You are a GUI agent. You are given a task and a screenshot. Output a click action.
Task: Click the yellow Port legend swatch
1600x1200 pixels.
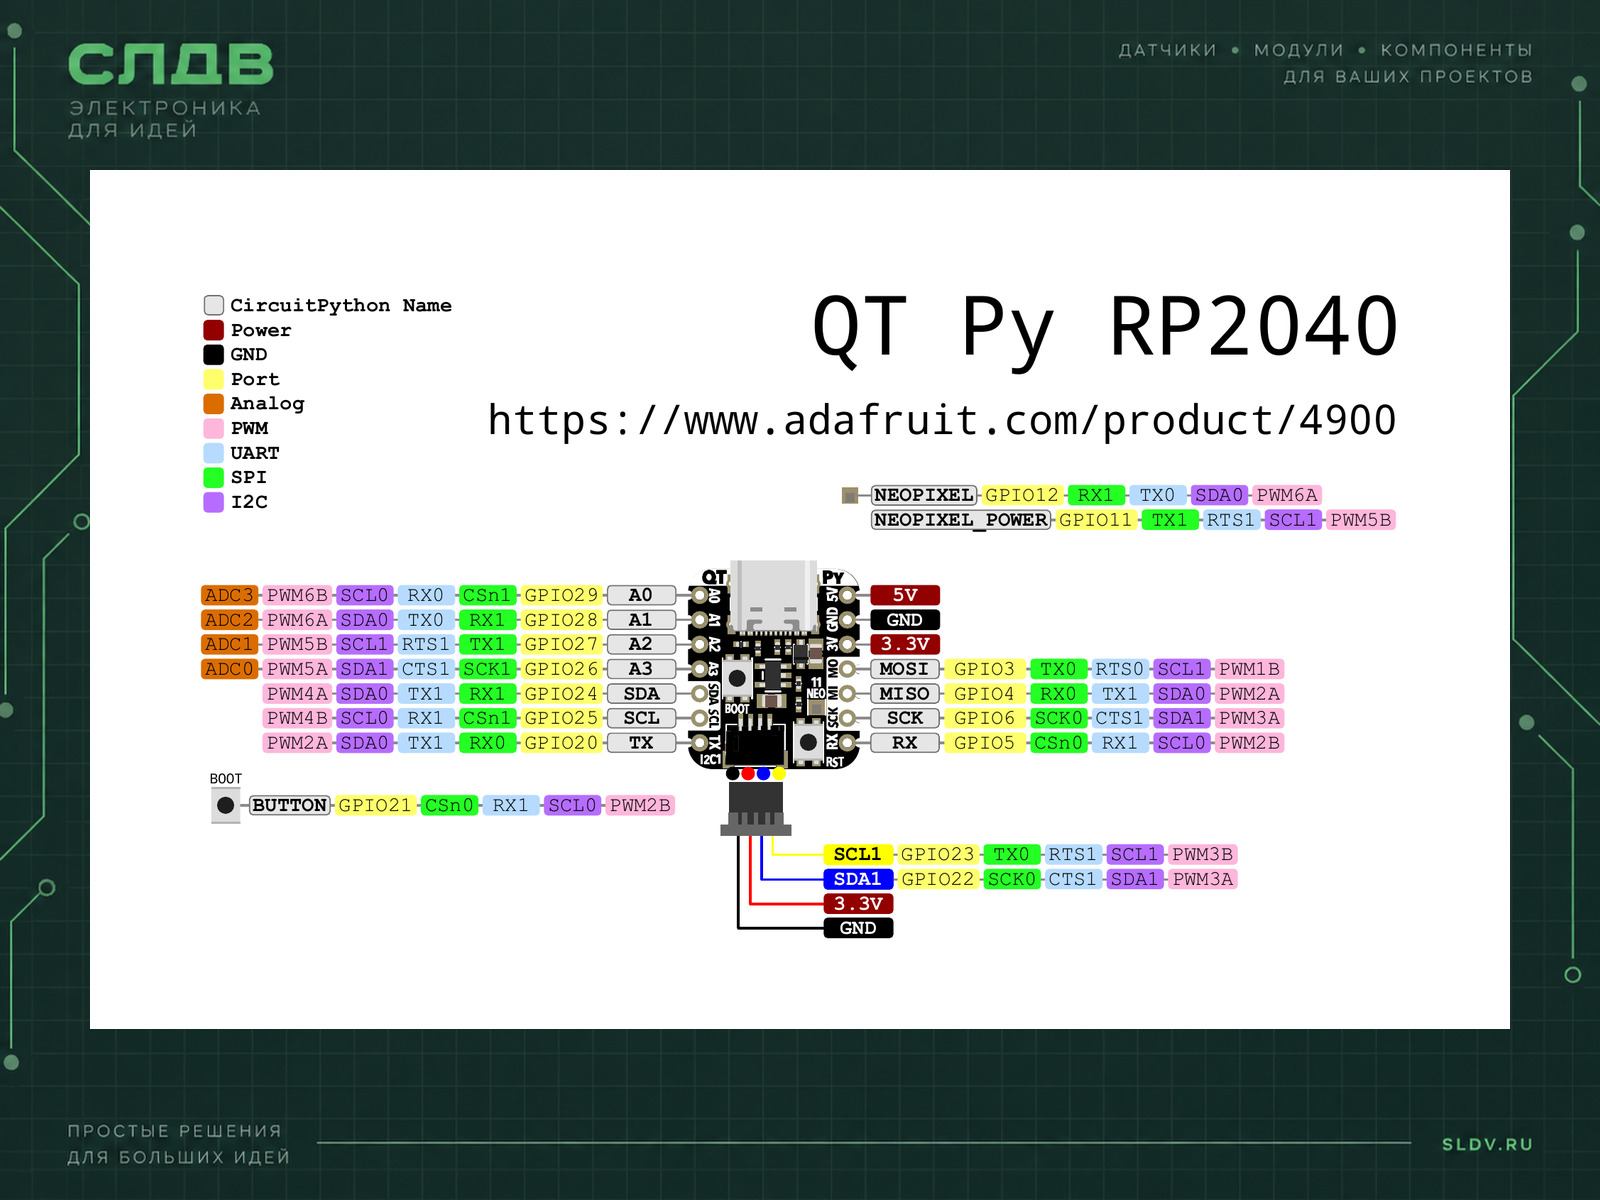pyautogui.click(x=213, y=379)
